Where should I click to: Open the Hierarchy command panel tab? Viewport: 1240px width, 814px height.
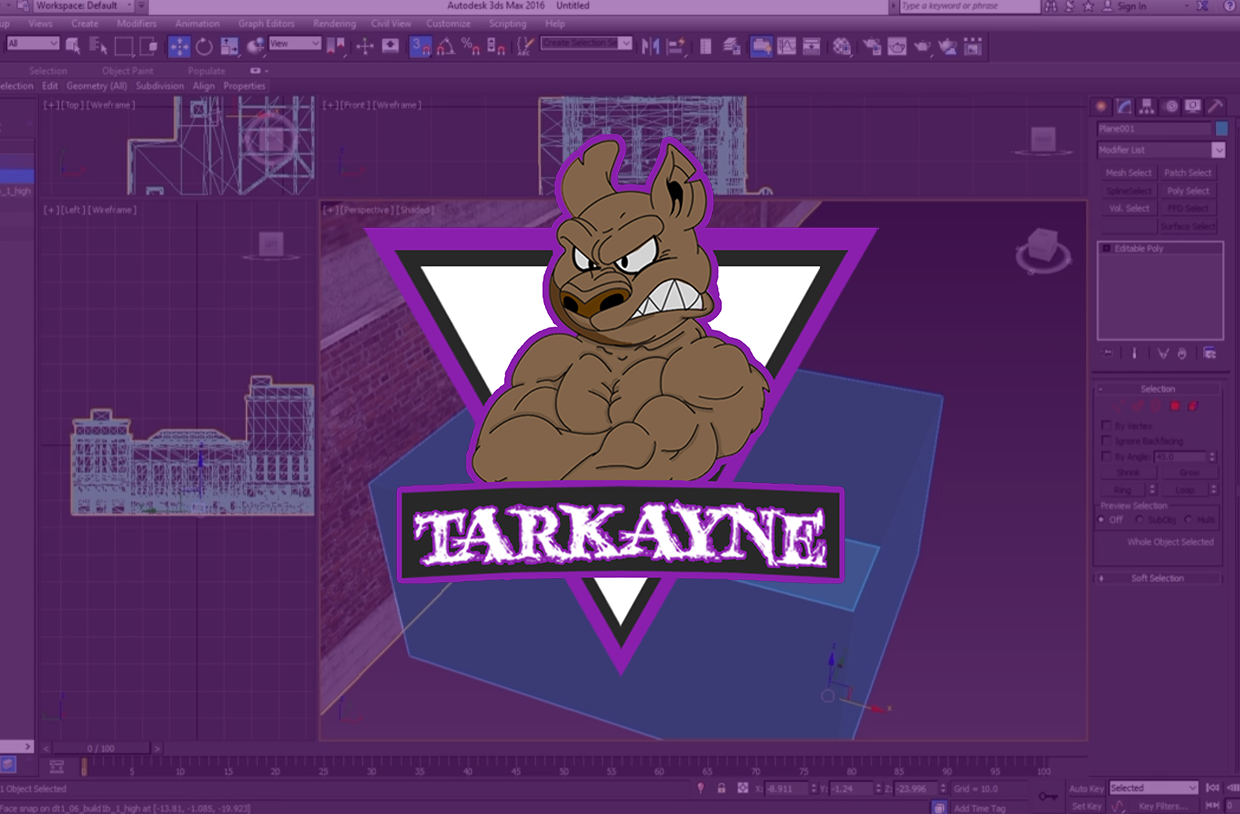point(1147,106)
